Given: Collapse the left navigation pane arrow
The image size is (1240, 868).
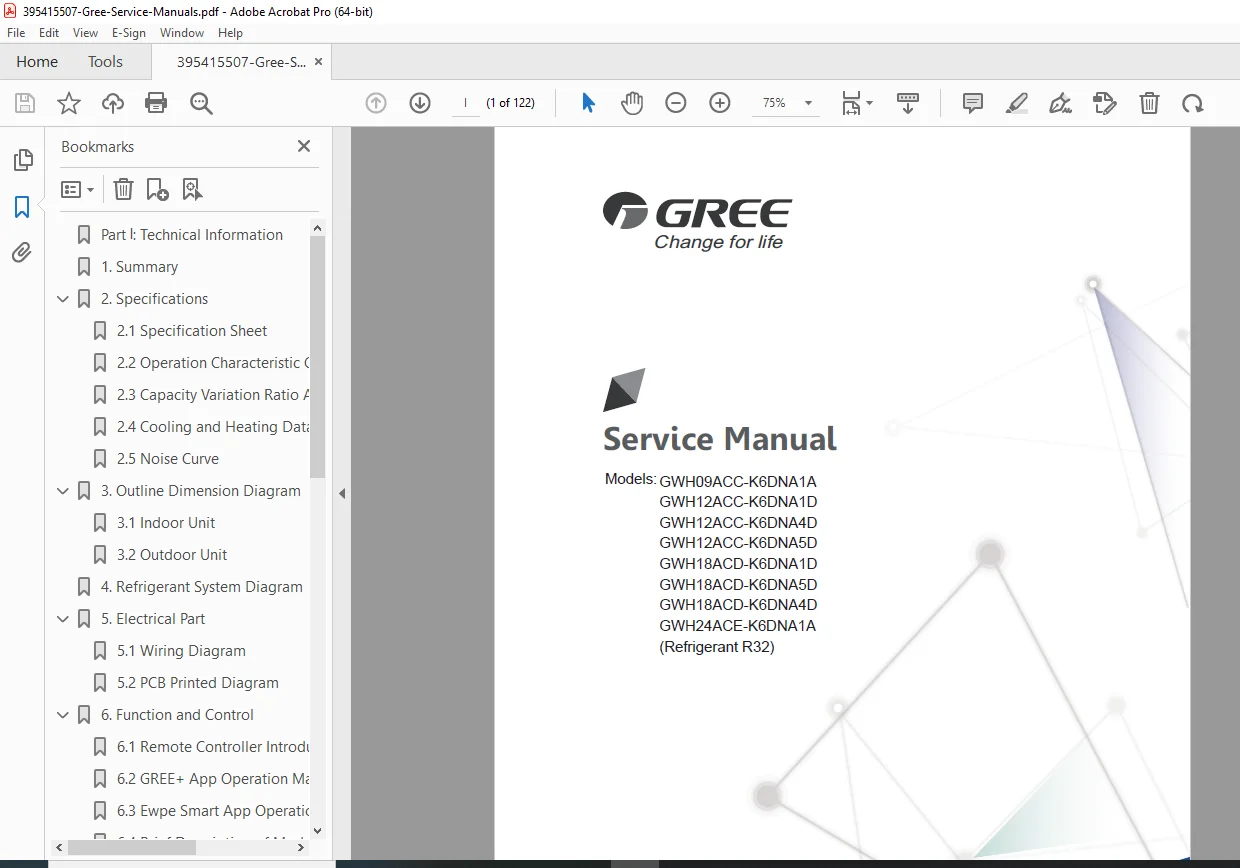Looking at the screenshot, I should (342, 493).
